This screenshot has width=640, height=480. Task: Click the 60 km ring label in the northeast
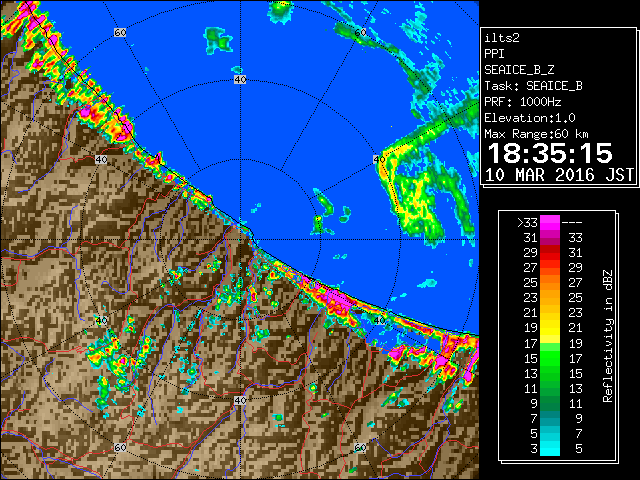point(360,32)
